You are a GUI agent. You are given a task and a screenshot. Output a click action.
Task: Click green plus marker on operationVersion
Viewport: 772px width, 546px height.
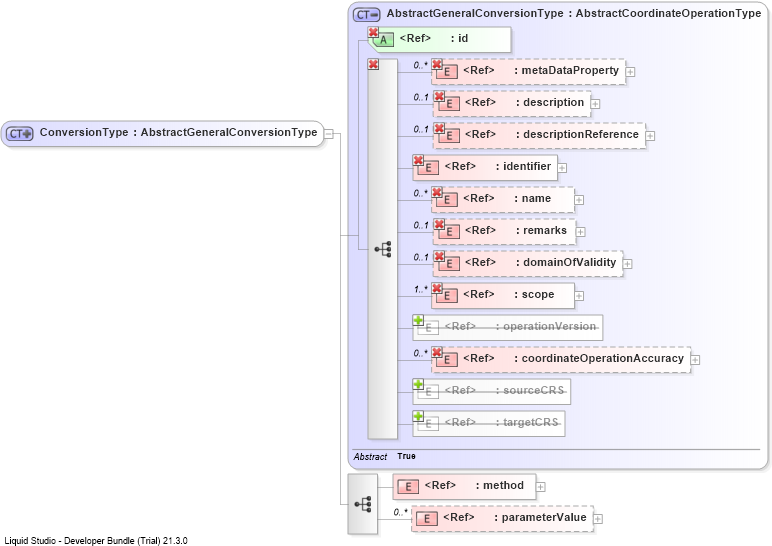coord(418,321)
